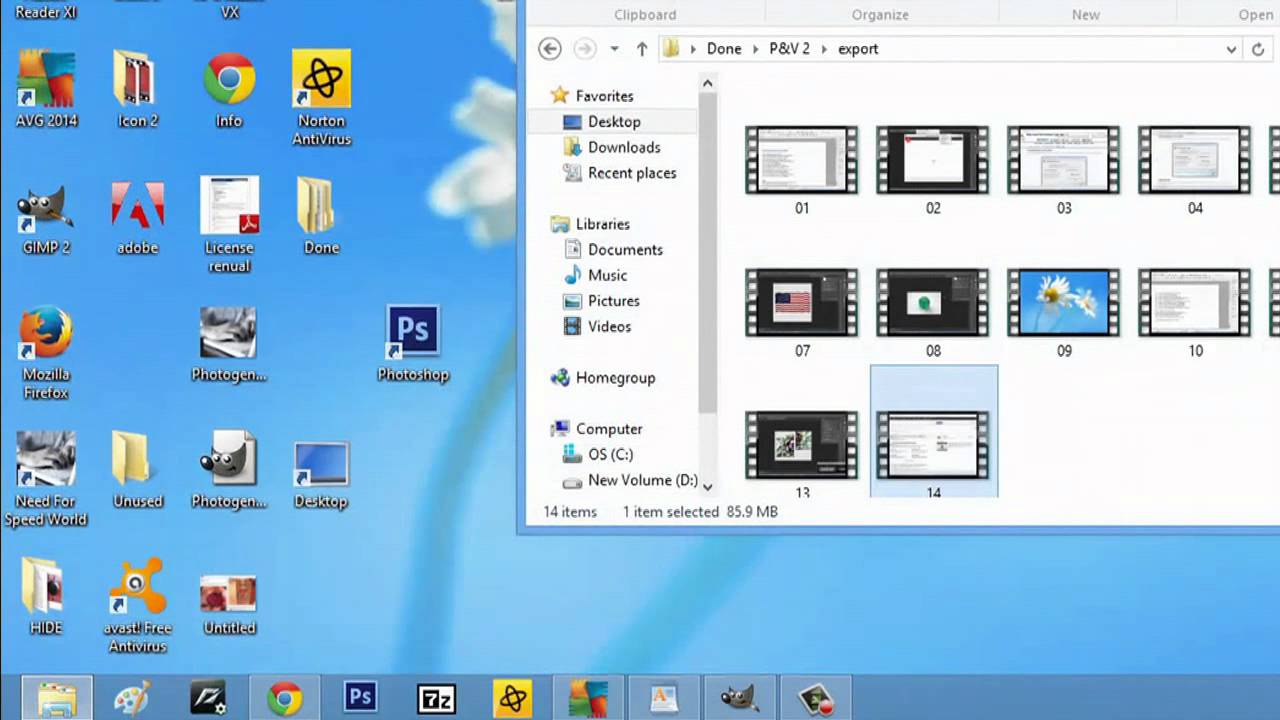The width and height of the screenshot is (1280, 720).
Task: Select Downloads in Favorites sidebar
Action: coord(623,147)
